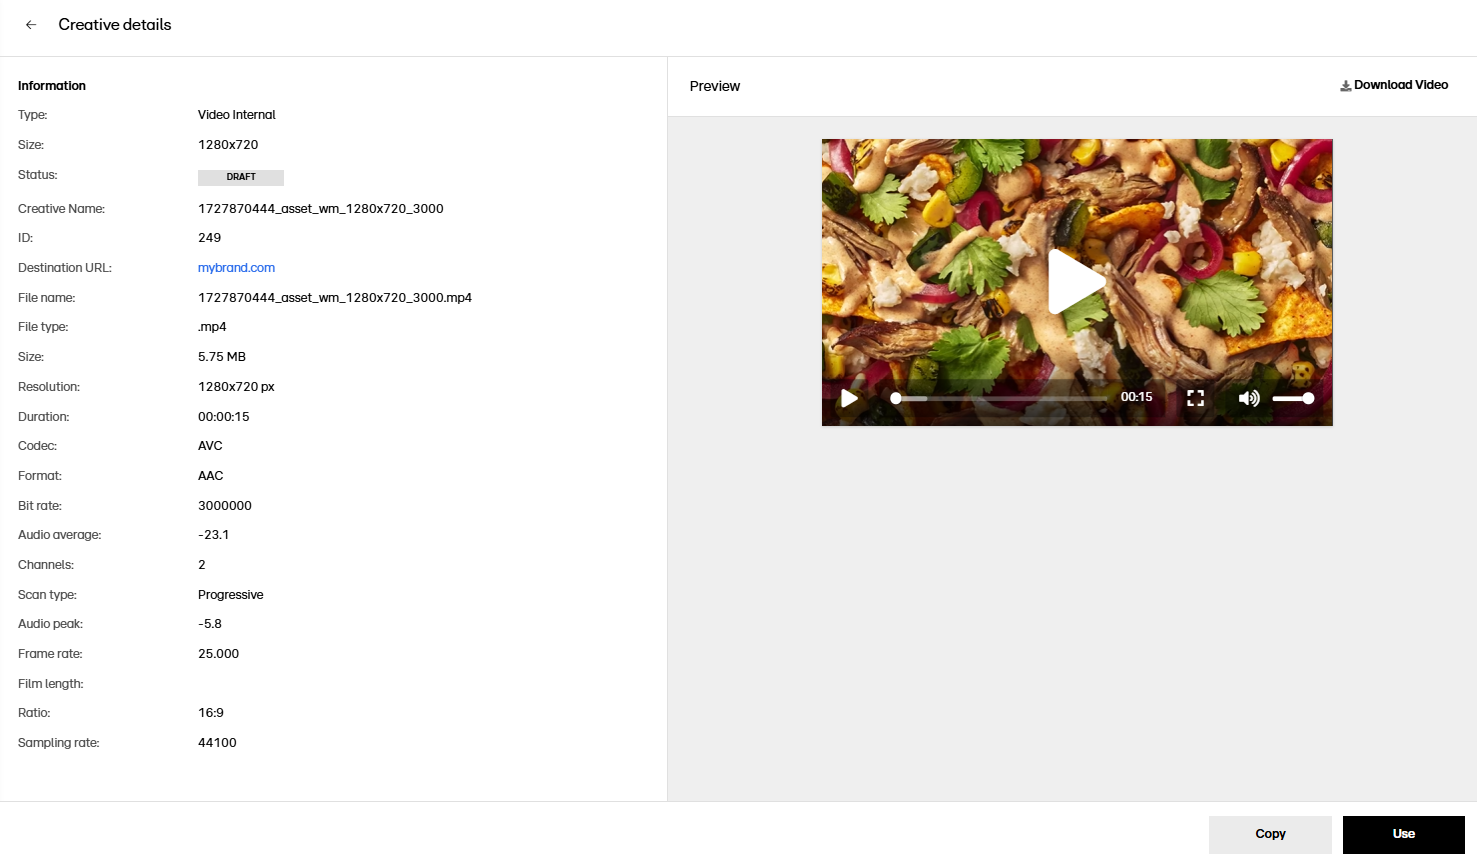Click the video progress seek bar
Screen dimensions: 1477x860
pyautogui.click(x=1000, y=398)
